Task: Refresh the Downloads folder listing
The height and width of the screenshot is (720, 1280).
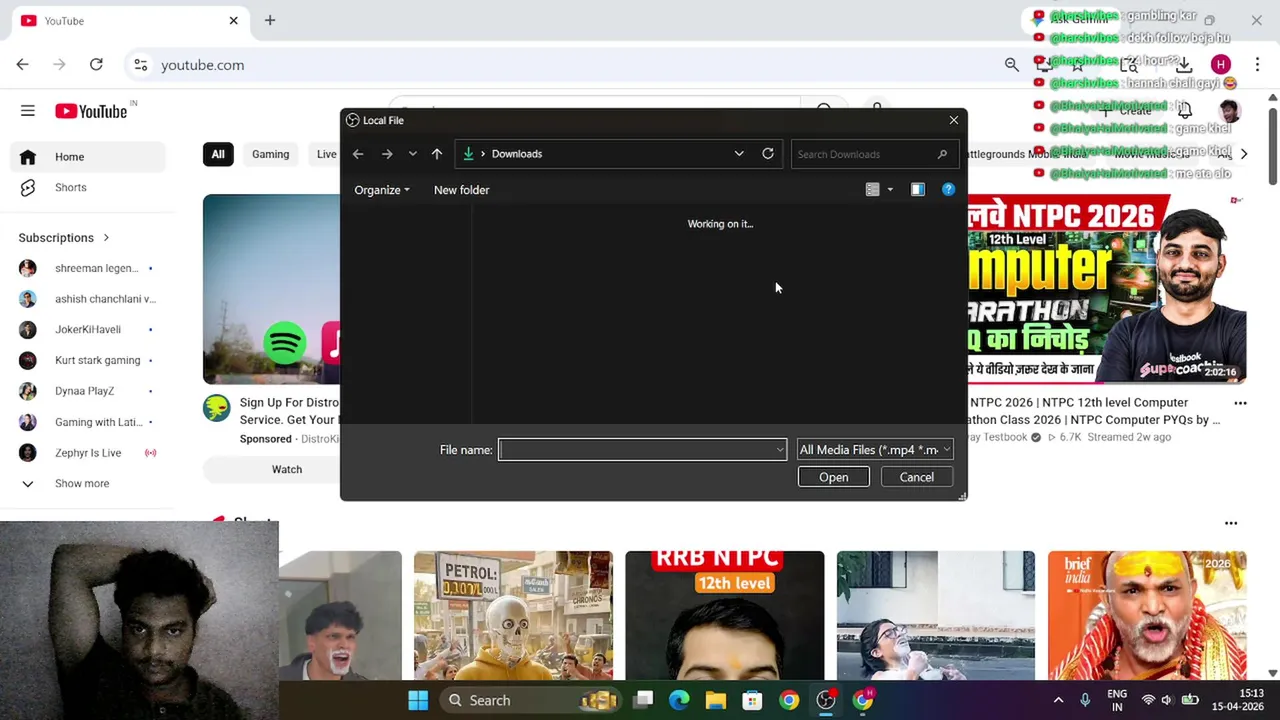Action: [x=768, y=154]
